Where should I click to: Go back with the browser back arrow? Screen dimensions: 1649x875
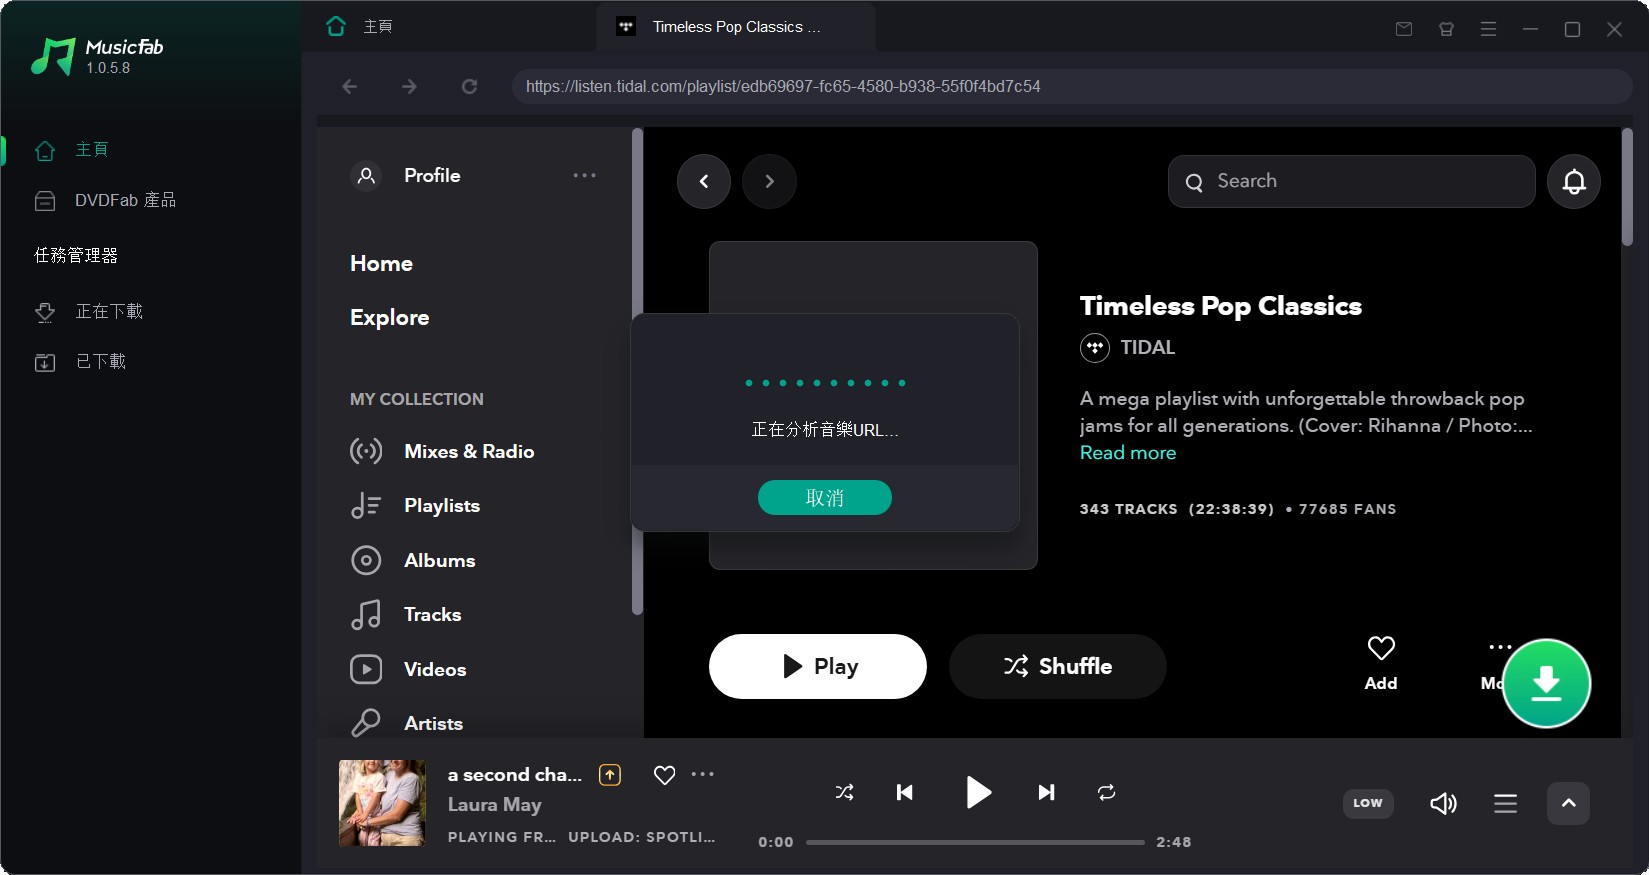coord(349,87)
